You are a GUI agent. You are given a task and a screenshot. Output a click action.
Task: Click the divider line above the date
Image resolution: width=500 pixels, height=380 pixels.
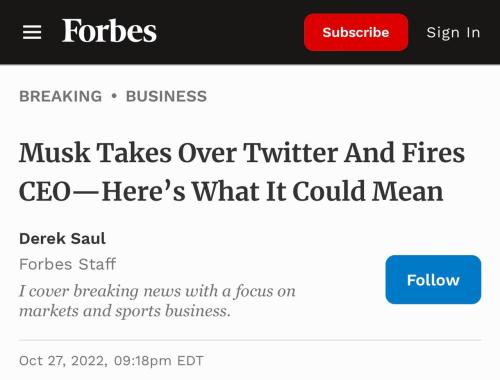(250, 340)
